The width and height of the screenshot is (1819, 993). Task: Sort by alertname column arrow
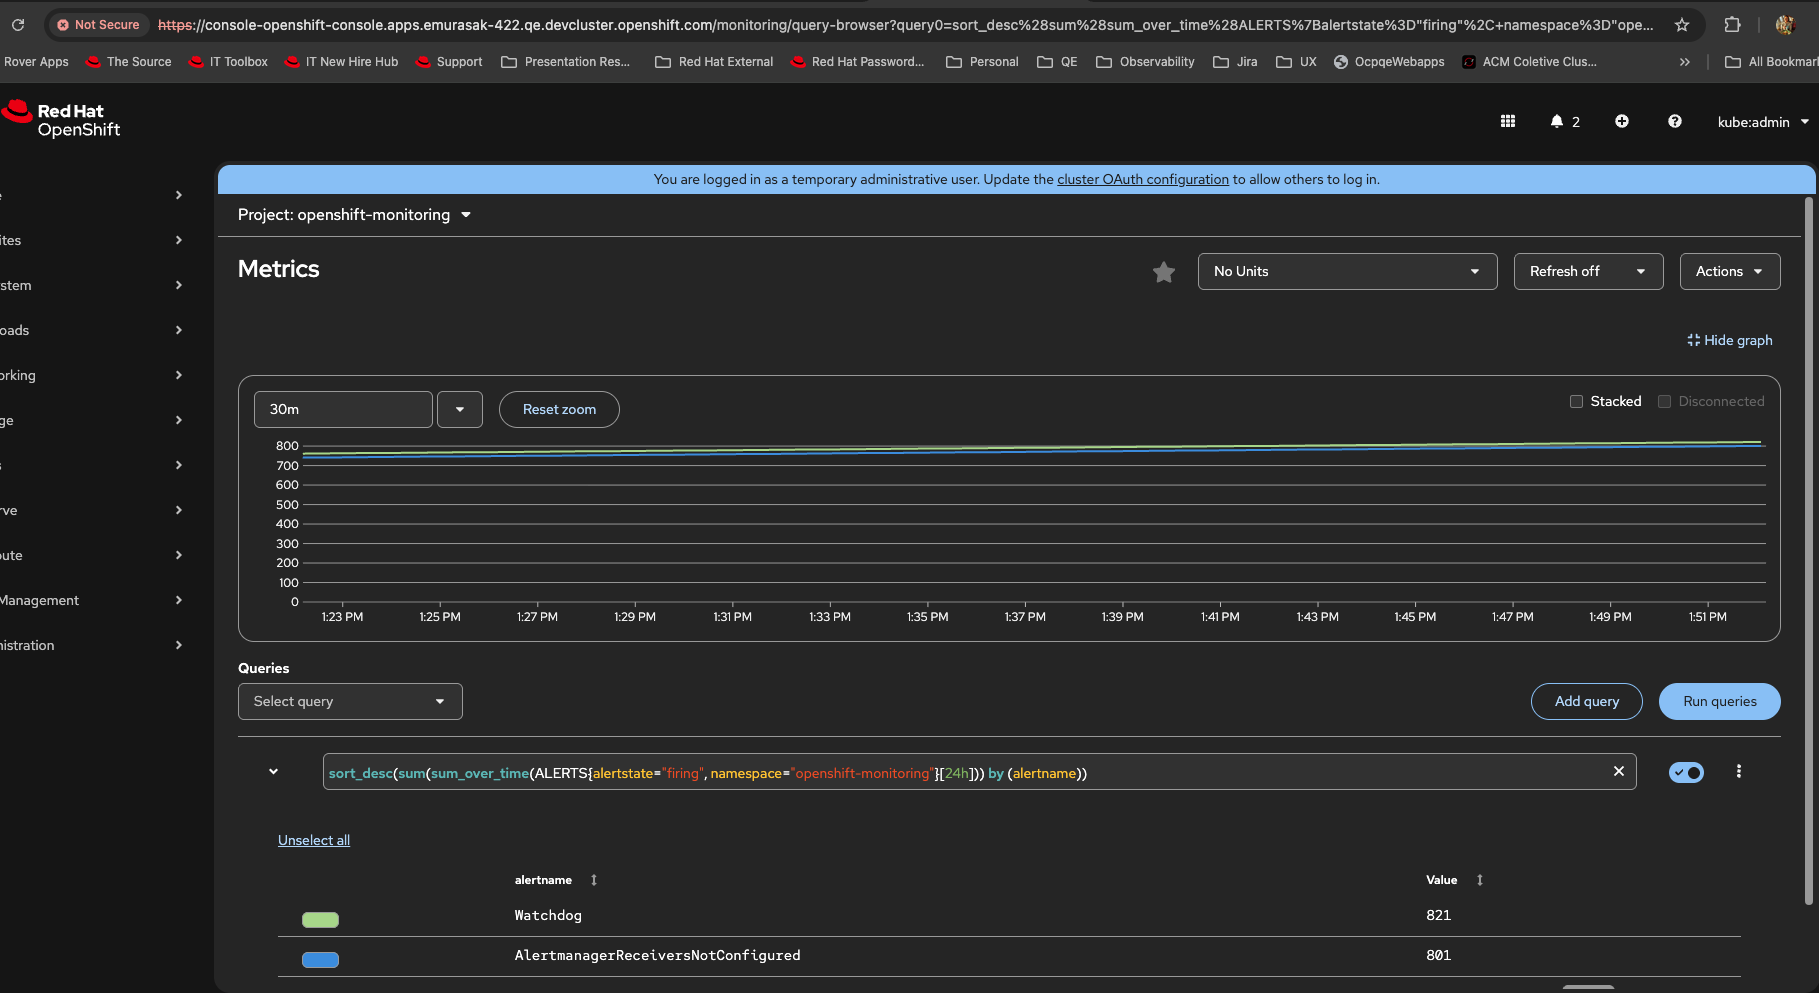[x=593, y=880]
